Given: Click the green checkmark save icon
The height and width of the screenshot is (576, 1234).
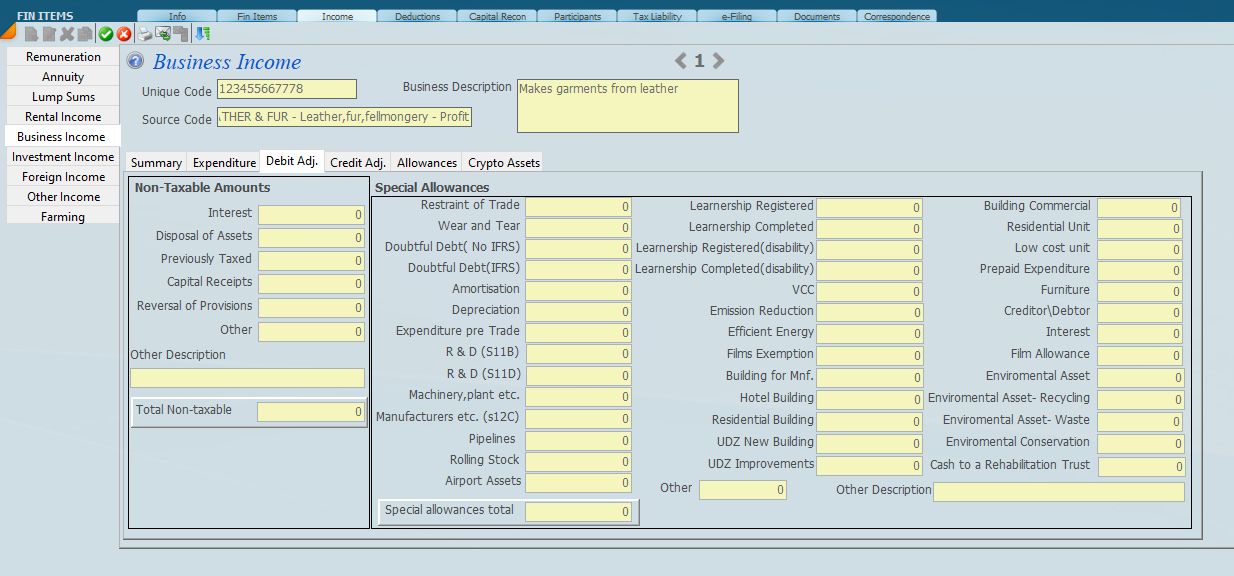Looking at the screenshot, I should pos(106,34).
